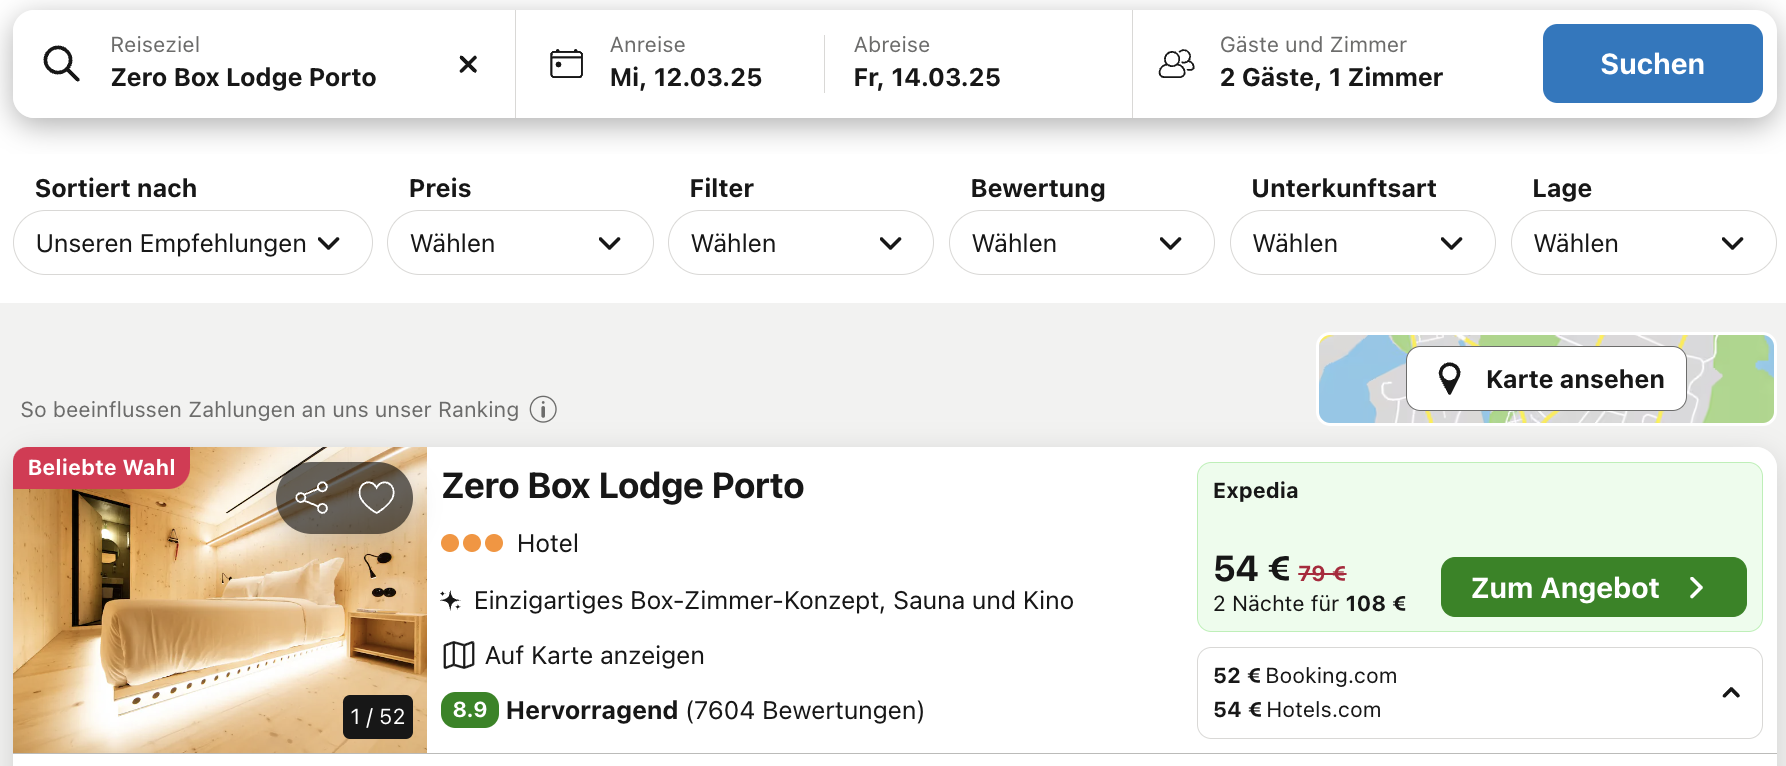Open the Bewertung dropdown
1786x766 pixels.
tap(1082, 243)
